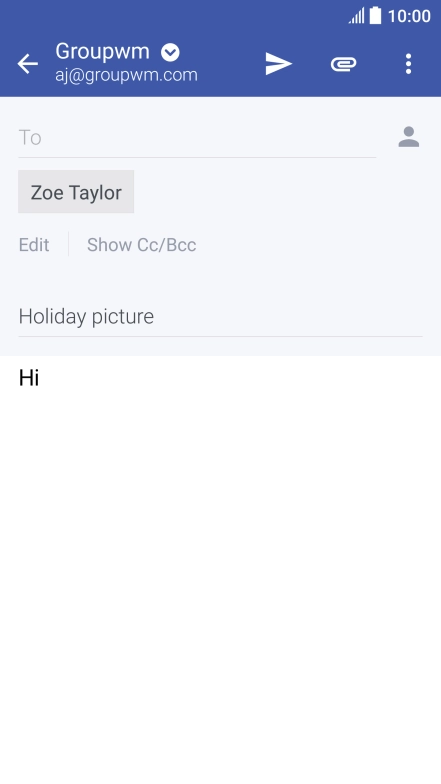Tap the signal strength status icon
Image resolution: width=441 pixels, height=784 pixels.
[x=356, y=16]
